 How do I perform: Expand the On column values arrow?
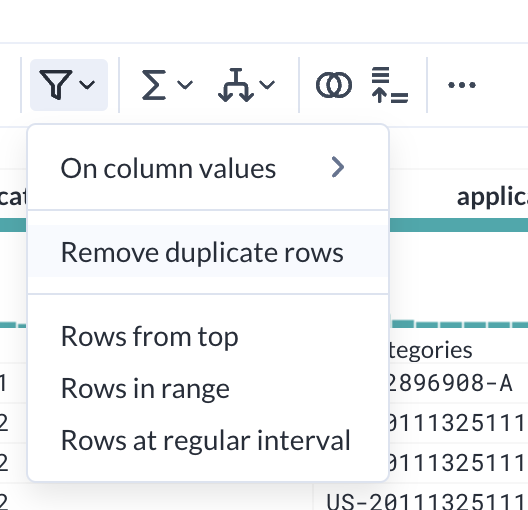click(338, 167)
